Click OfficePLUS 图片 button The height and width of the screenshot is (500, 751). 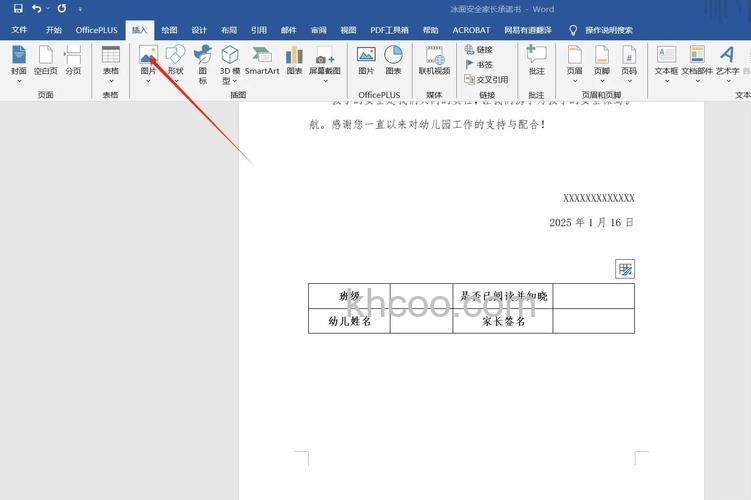(366, 61)
